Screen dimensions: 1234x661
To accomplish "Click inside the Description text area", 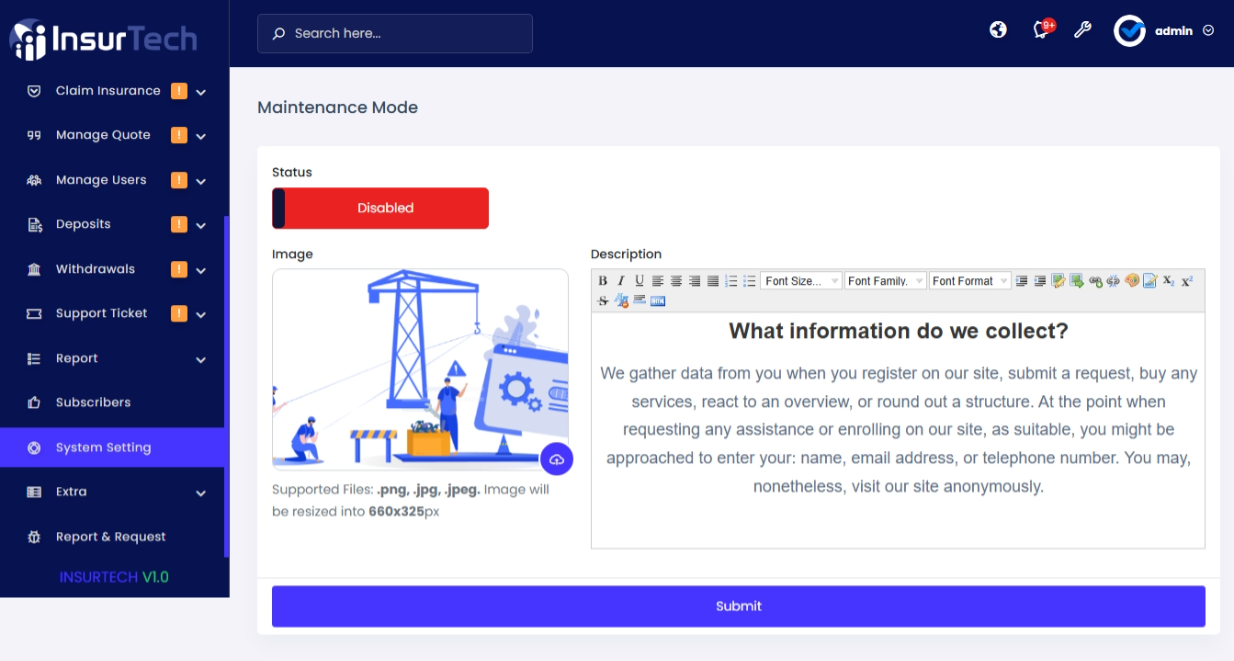I will point(898,430).
